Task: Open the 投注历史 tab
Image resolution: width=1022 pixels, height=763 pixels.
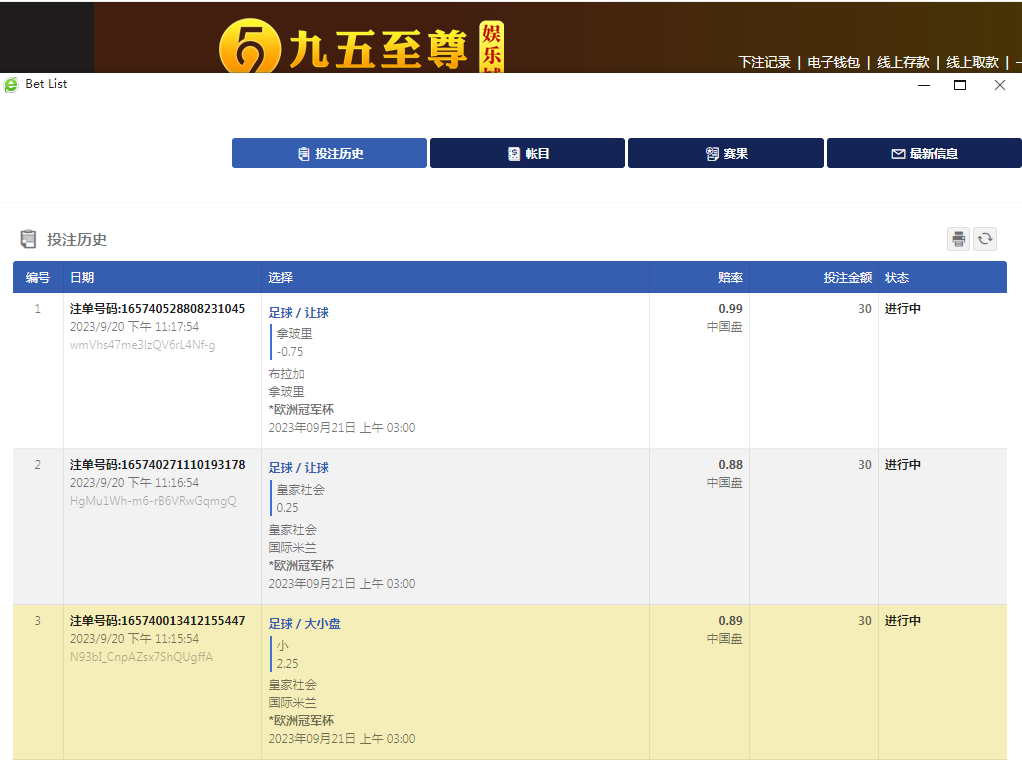Action: [x=330, y=153]
